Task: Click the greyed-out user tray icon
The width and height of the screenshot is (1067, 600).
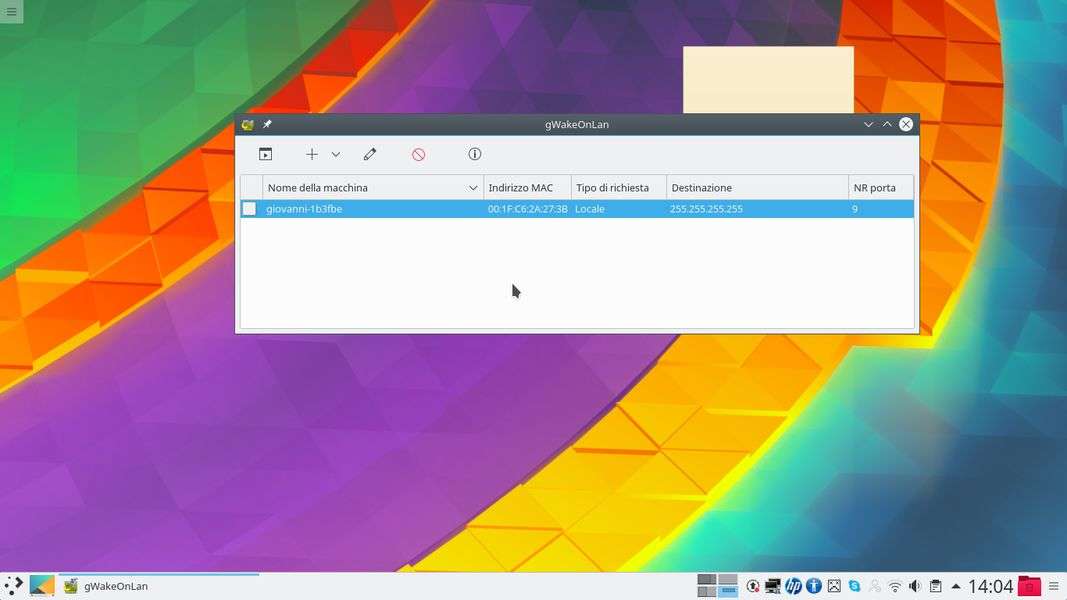Action: point(875,586)
